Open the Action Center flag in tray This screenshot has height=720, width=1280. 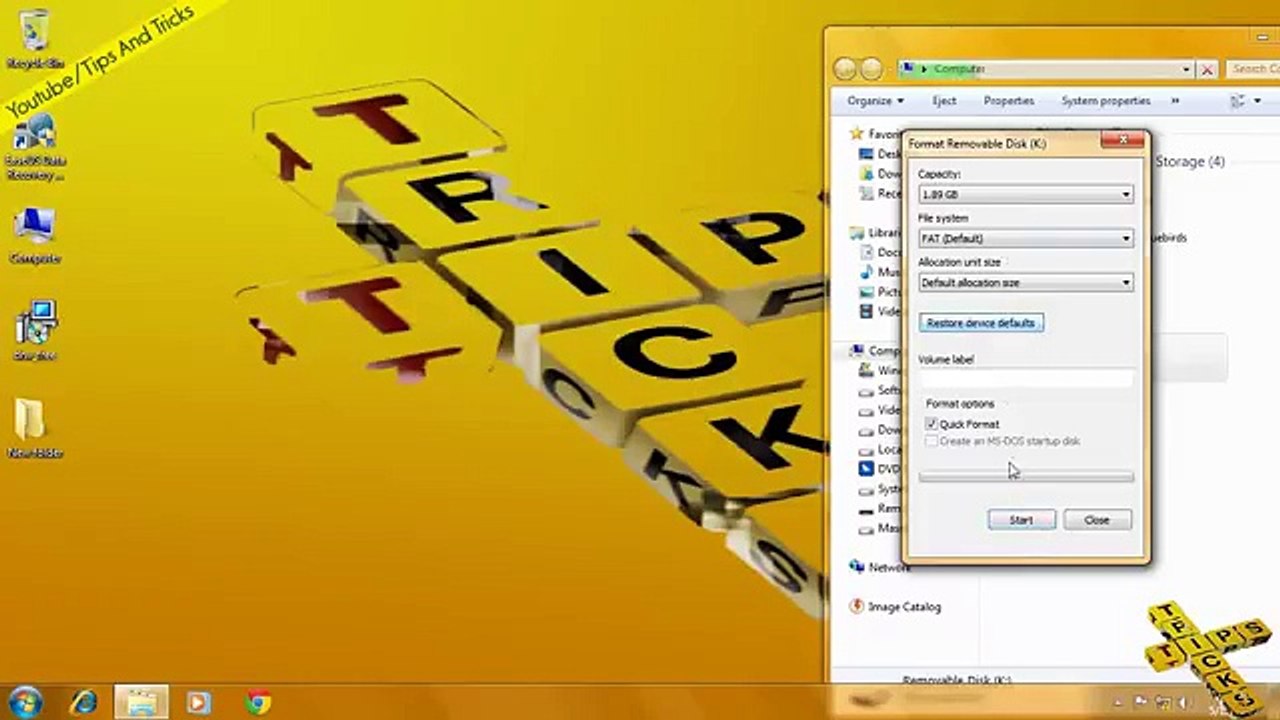1140,702
